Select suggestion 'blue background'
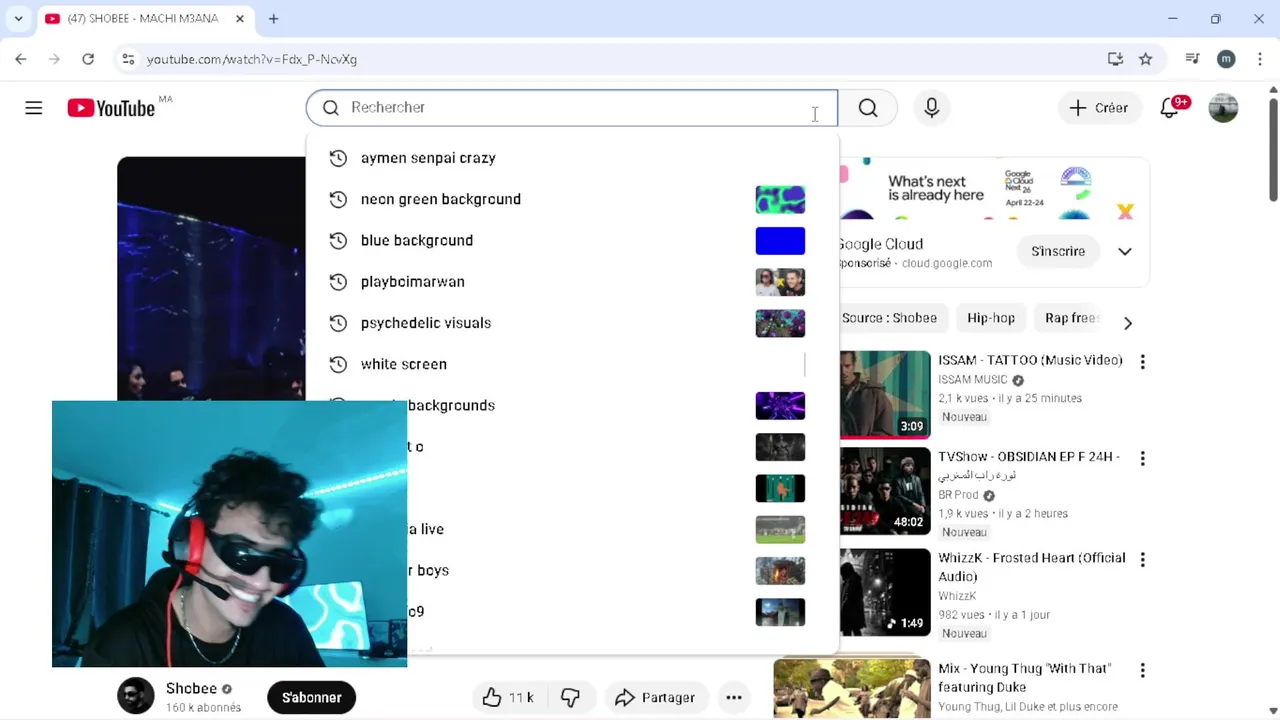Viewport: 1280px width, 720px height. (572, 240)
